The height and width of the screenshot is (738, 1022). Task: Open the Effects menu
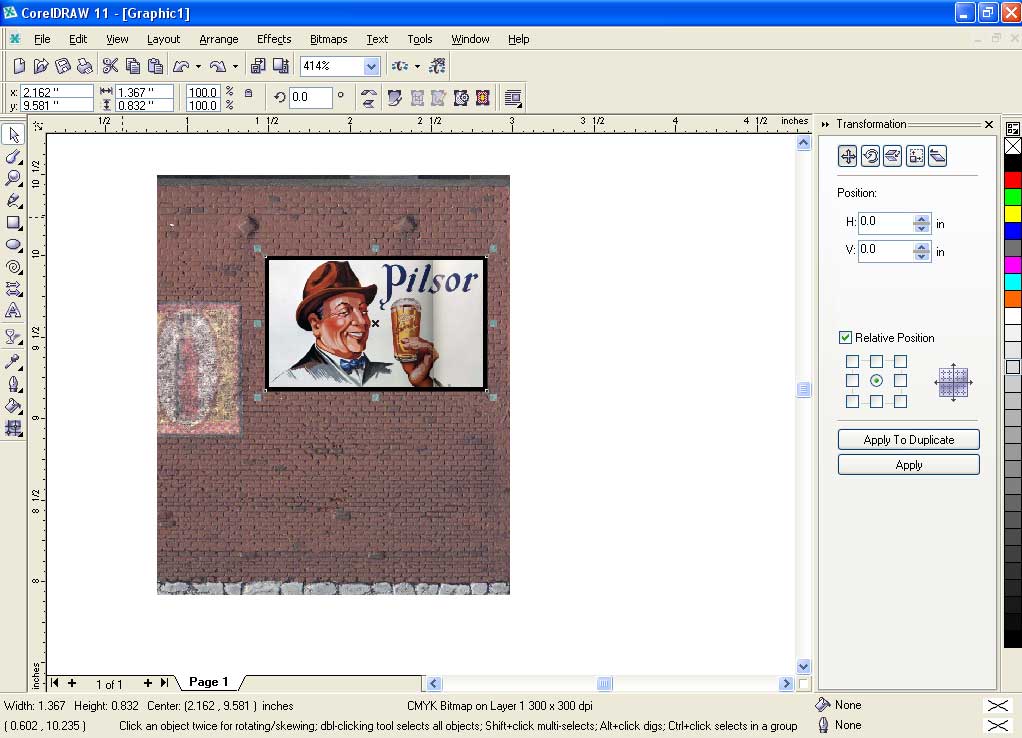click(273, 39)
